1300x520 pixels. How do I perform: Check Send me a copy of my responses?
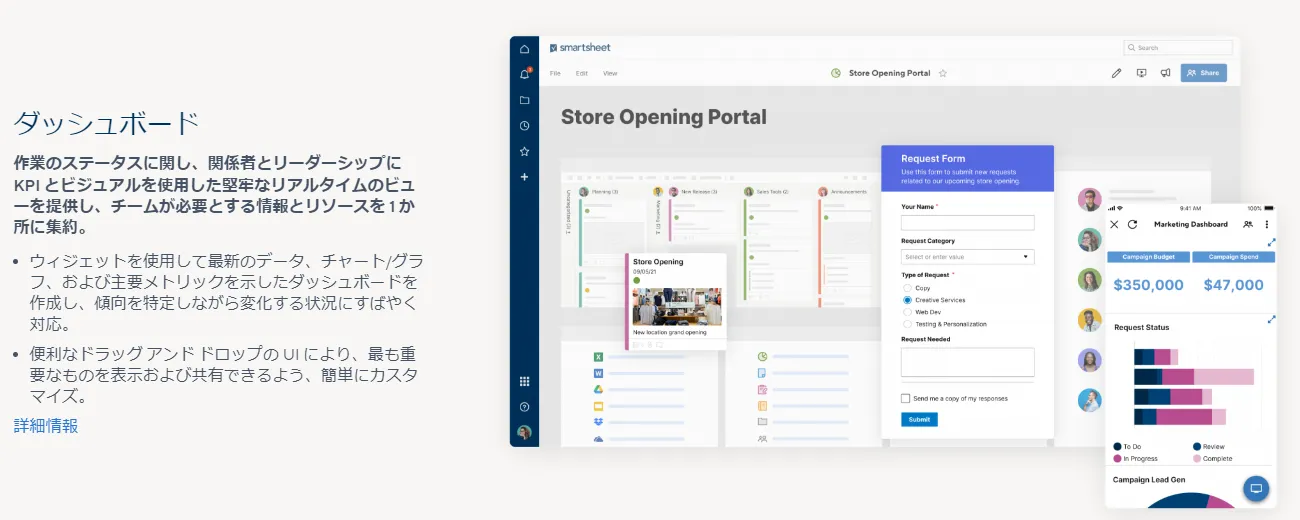(906, 398)
